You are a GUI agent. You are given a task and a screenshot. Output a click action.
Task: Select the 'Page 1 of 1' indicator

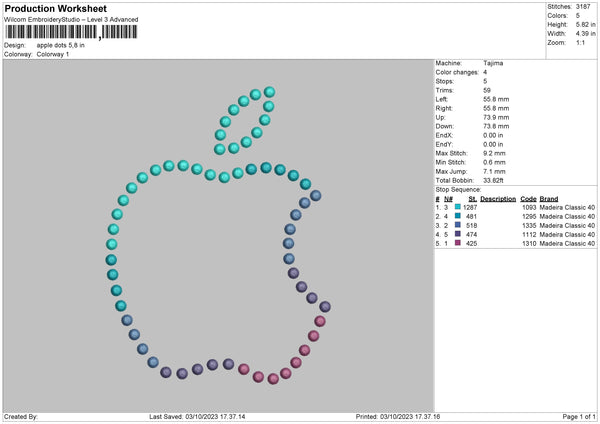point(579,416)
